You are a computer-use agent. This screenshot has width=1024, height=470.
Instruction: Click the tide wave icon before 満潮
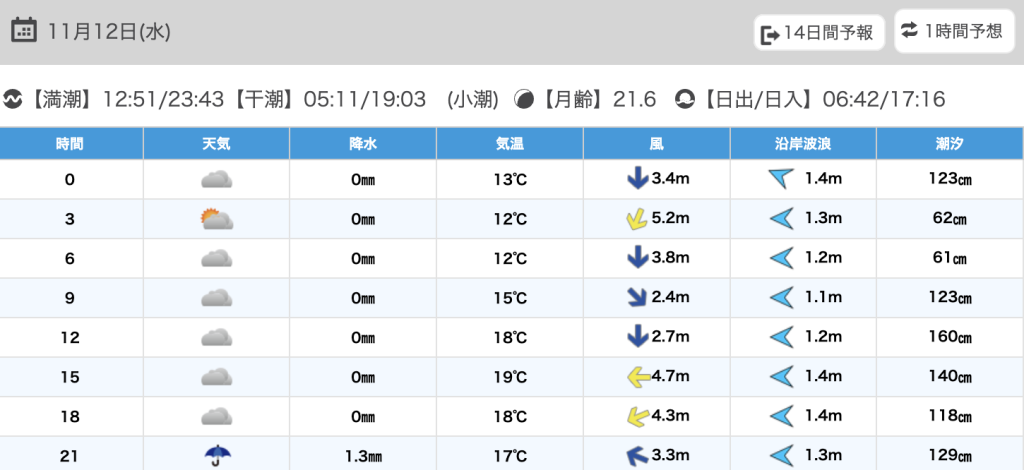click(13, 99)
